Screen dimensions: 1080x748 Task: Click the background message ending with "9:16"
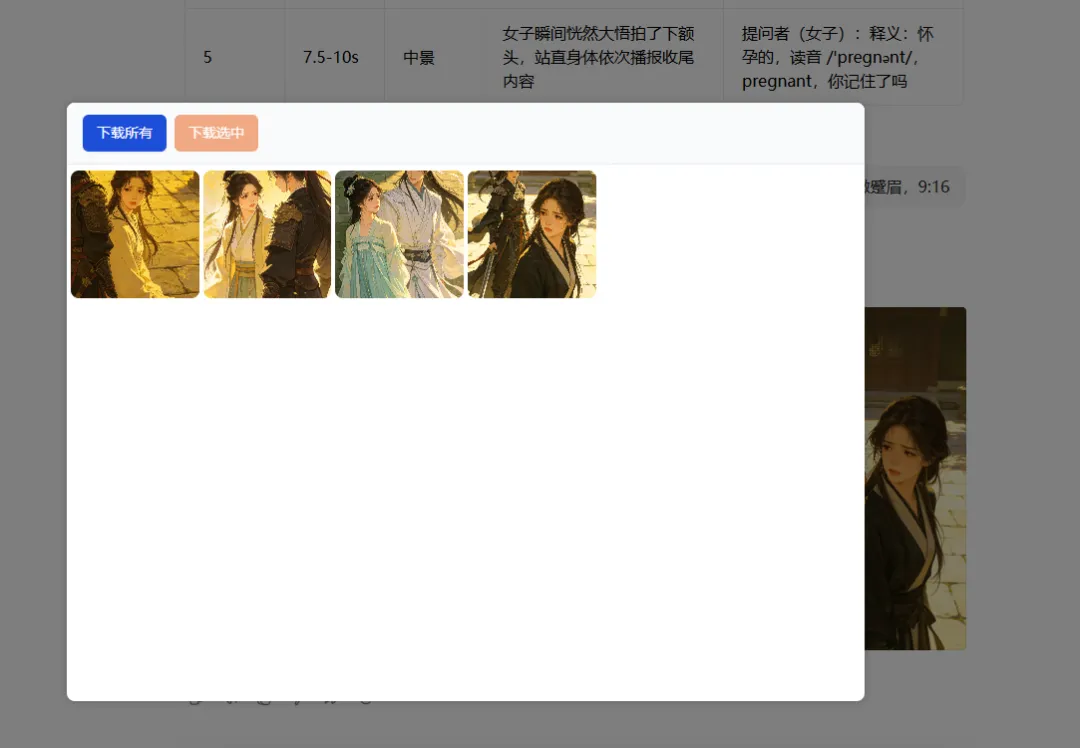[x=915, y=187]
